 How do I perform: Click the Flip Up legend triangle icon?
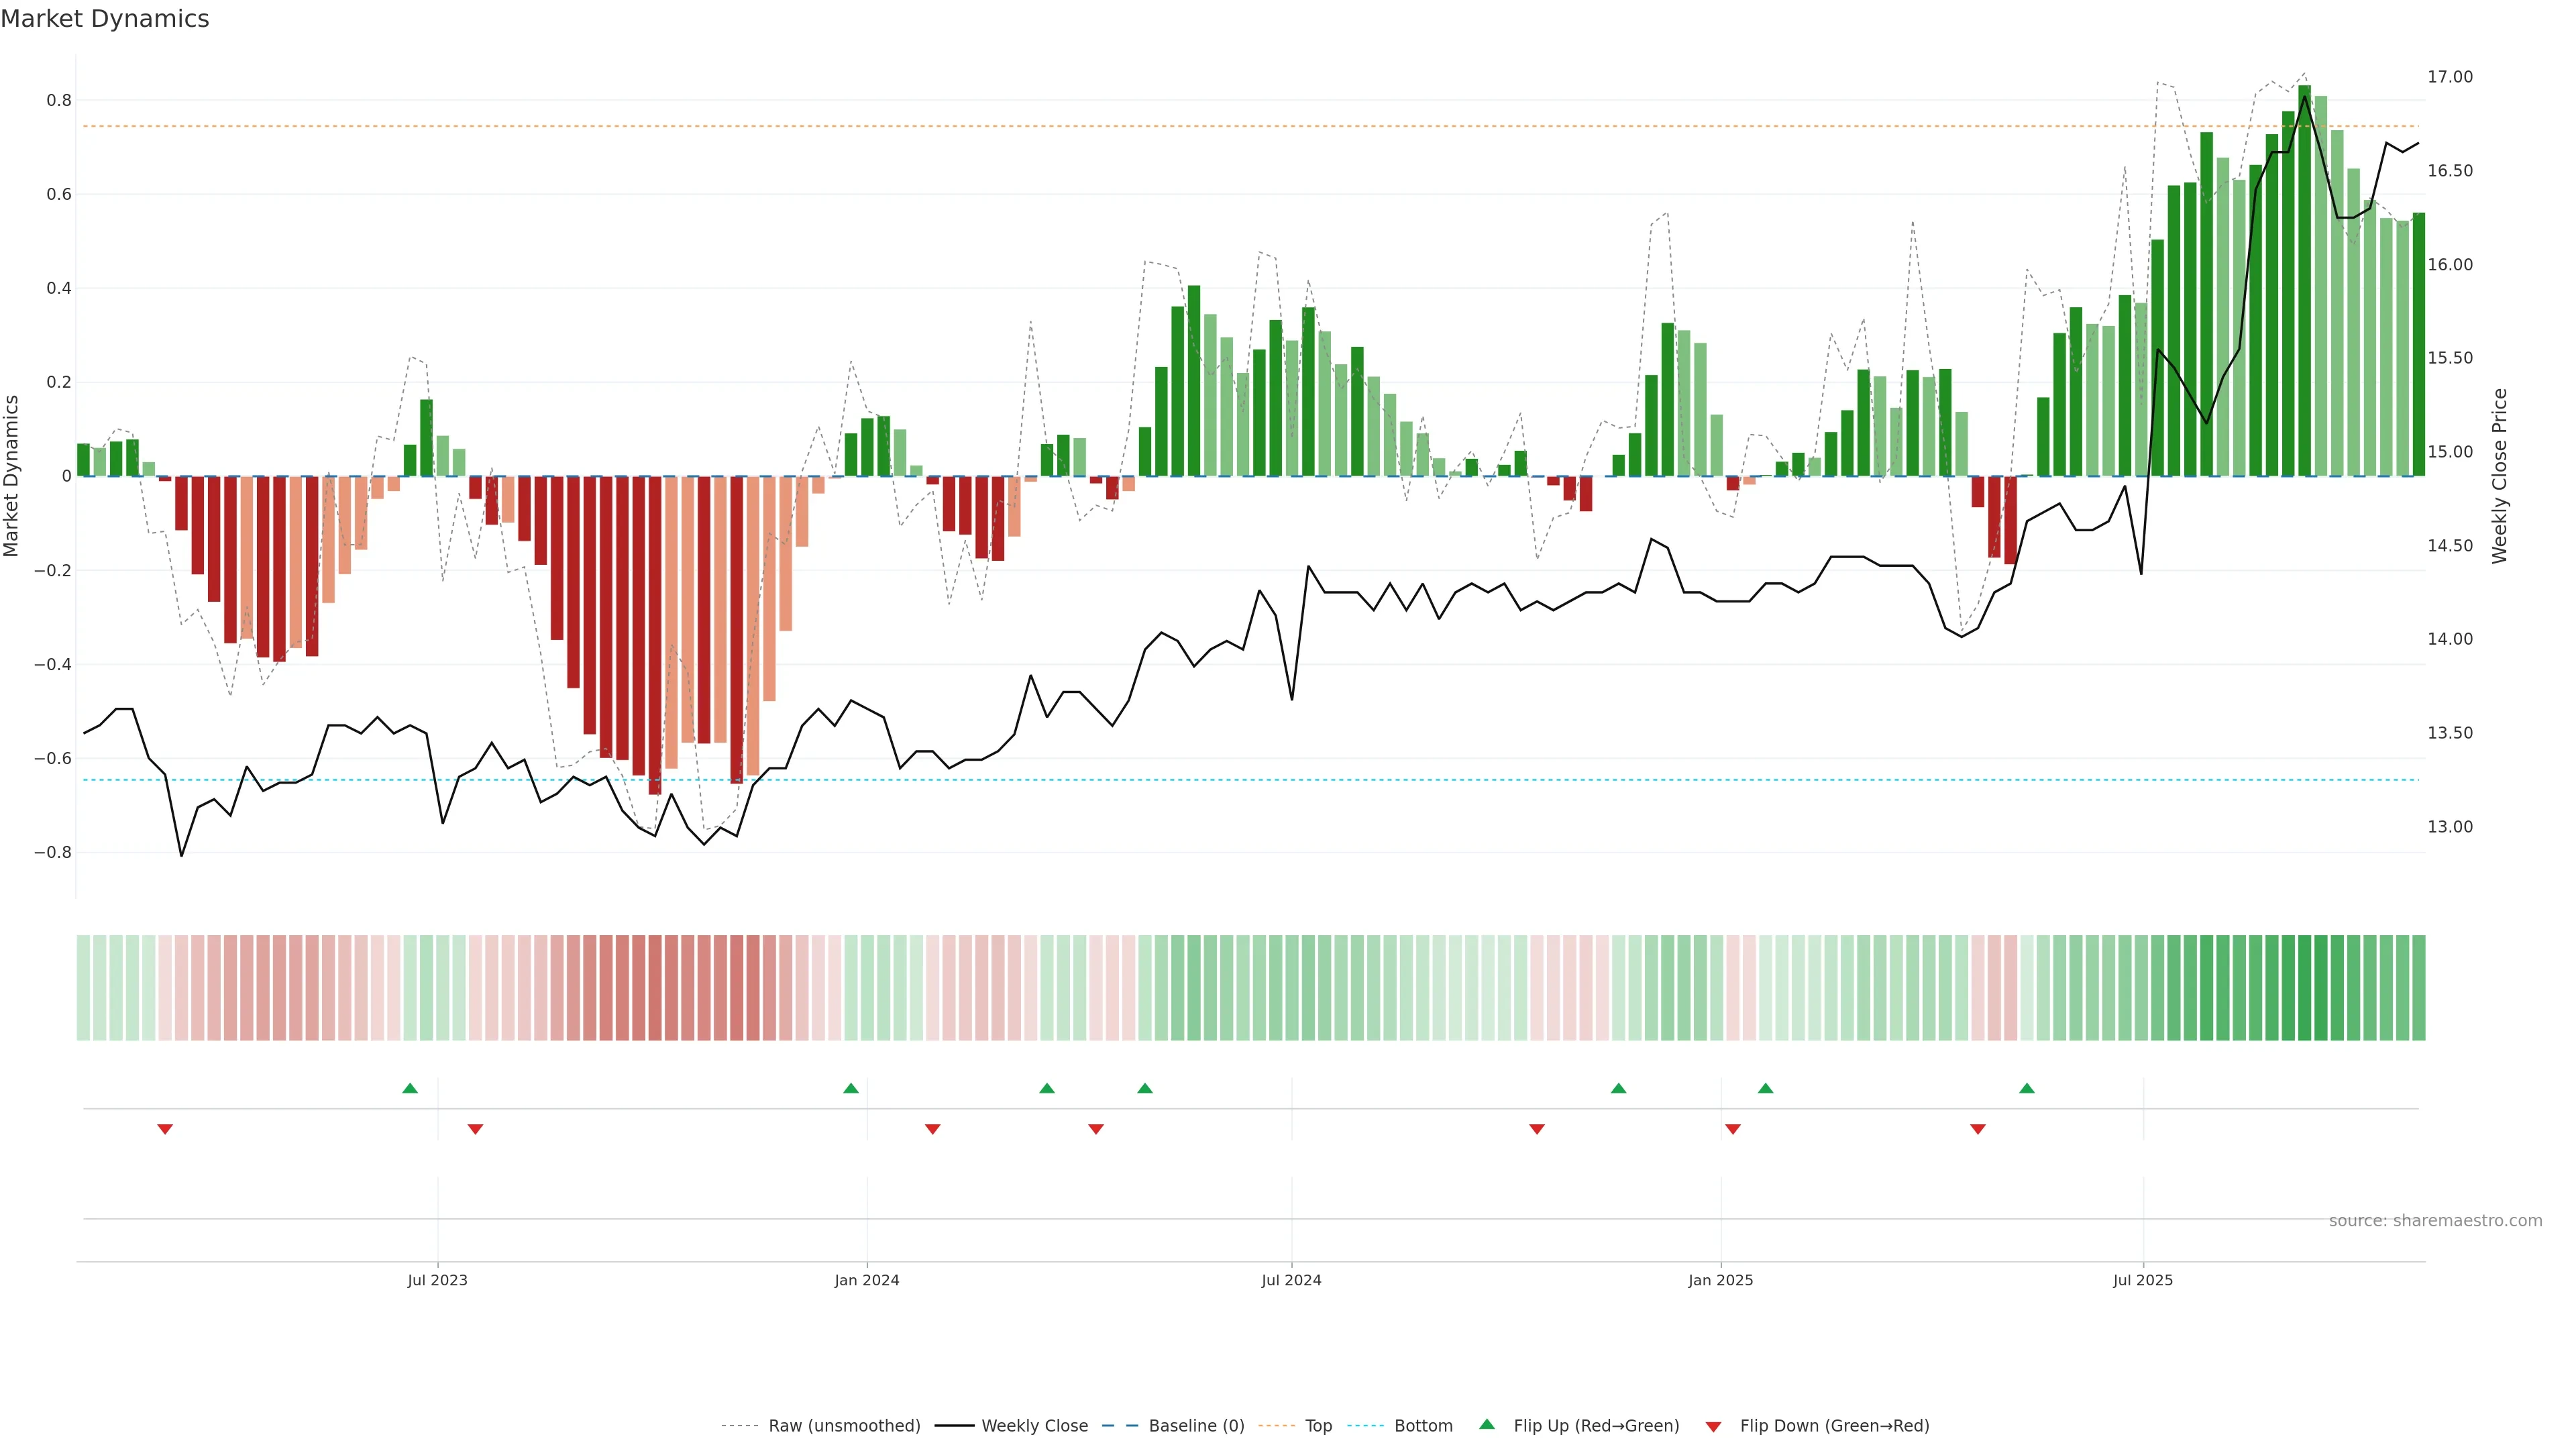point(1487,1424)
